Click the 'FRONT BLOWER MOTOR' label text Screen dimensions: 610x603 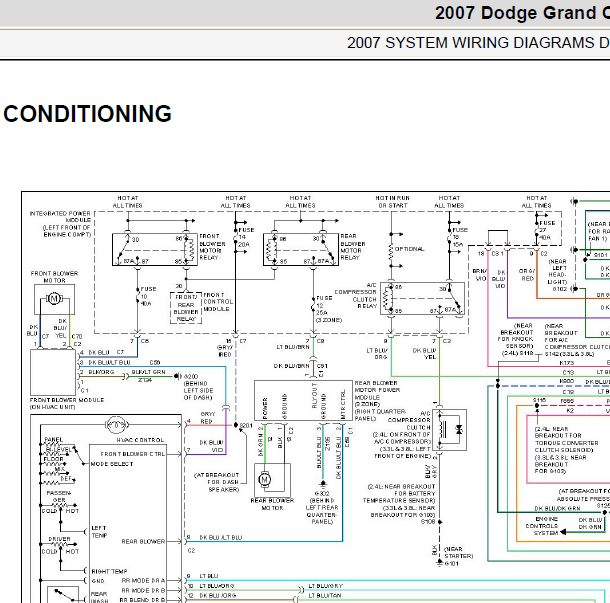tap(54, 277)
